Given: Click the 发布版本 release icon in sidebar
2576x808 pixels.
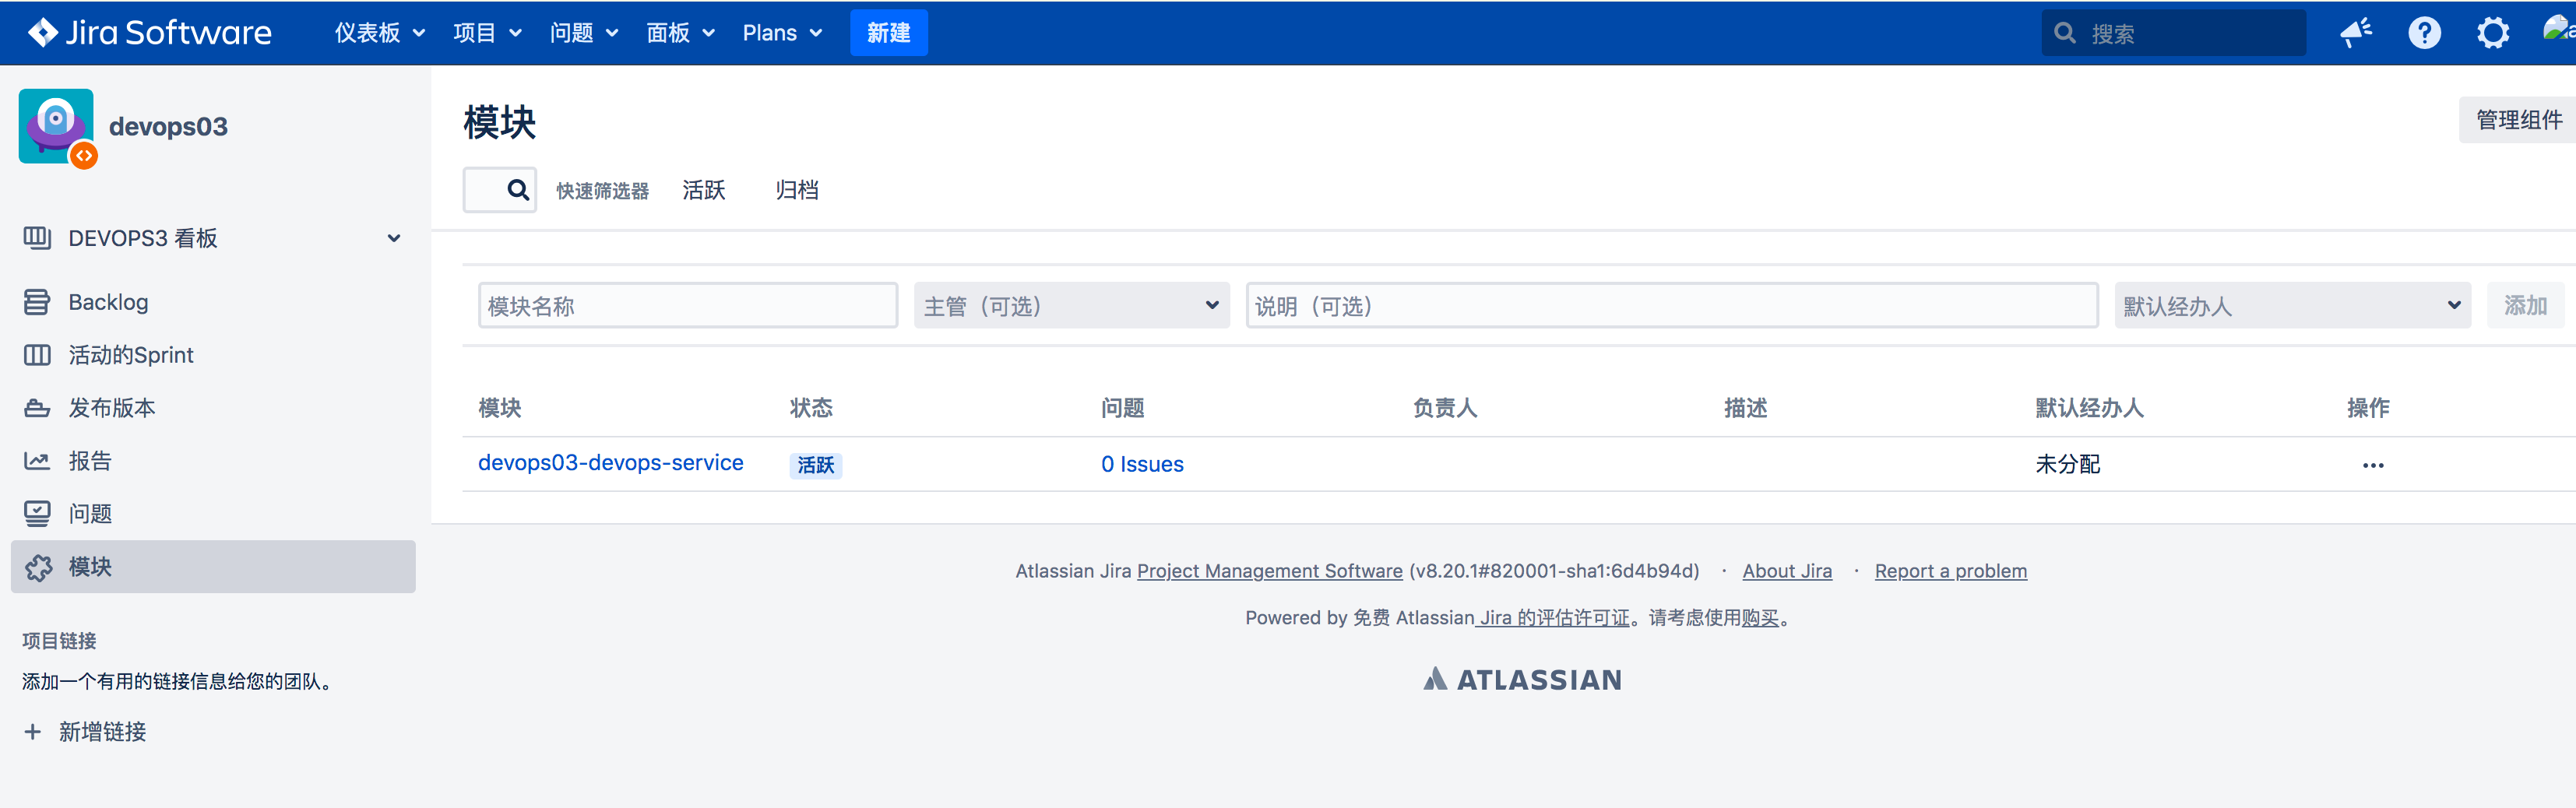Looking at the screenshot, I should point(36,407).
